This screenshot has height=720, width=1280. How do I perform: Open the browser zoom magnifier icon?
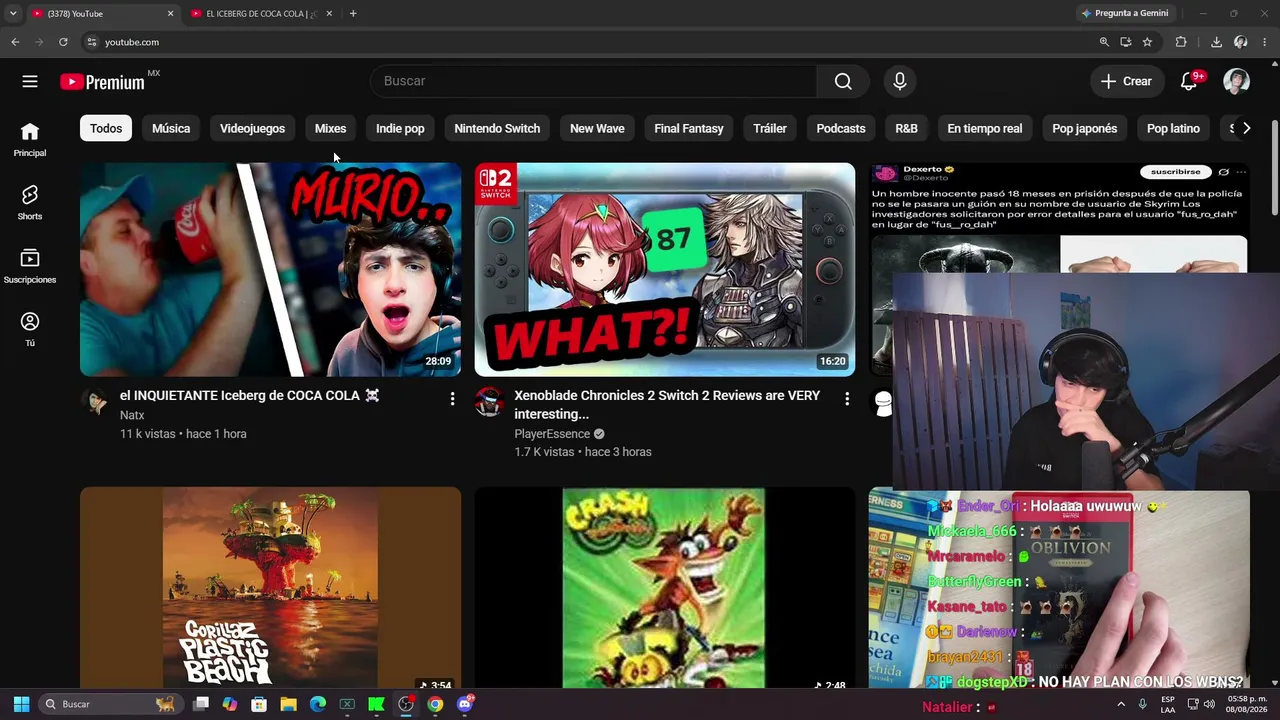click(1104, 42)
